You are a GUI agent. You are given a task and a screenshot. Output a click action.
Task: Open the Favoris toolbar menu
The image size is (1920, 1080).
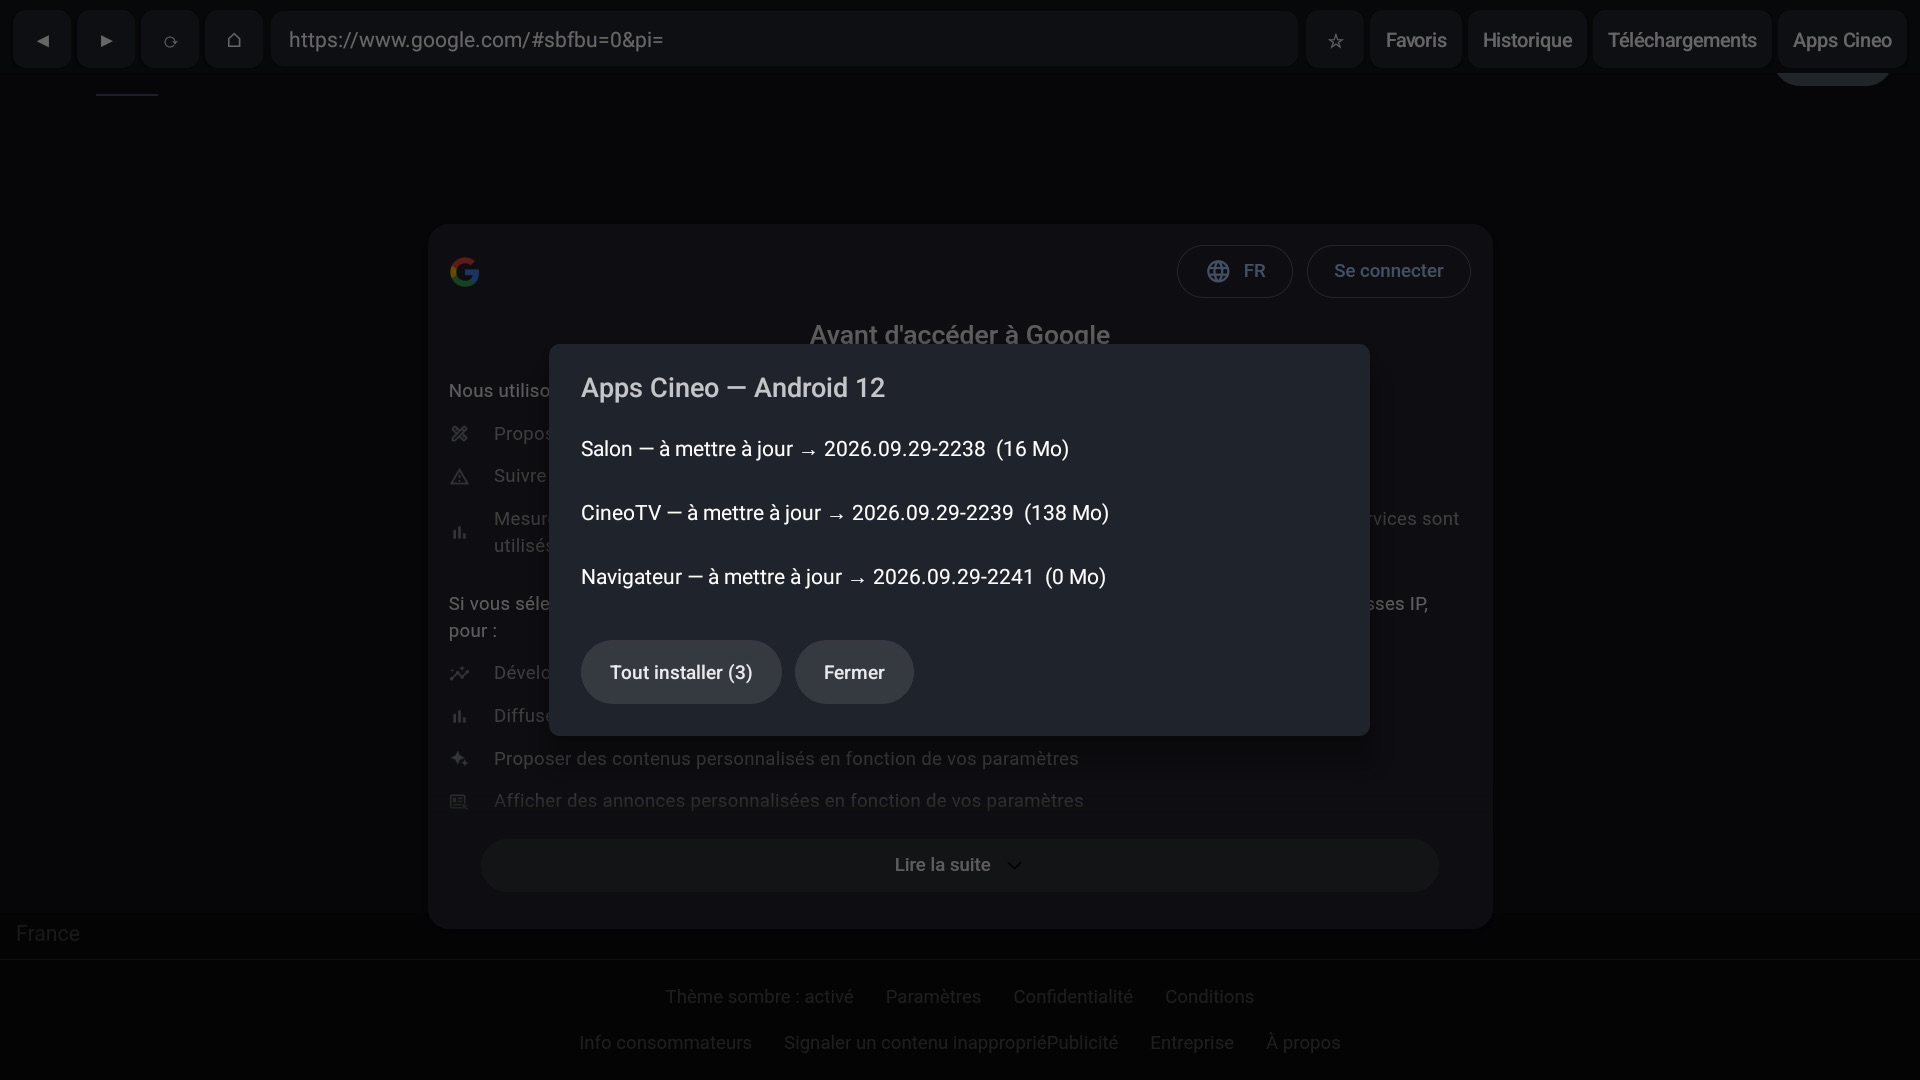(1416, 40)
